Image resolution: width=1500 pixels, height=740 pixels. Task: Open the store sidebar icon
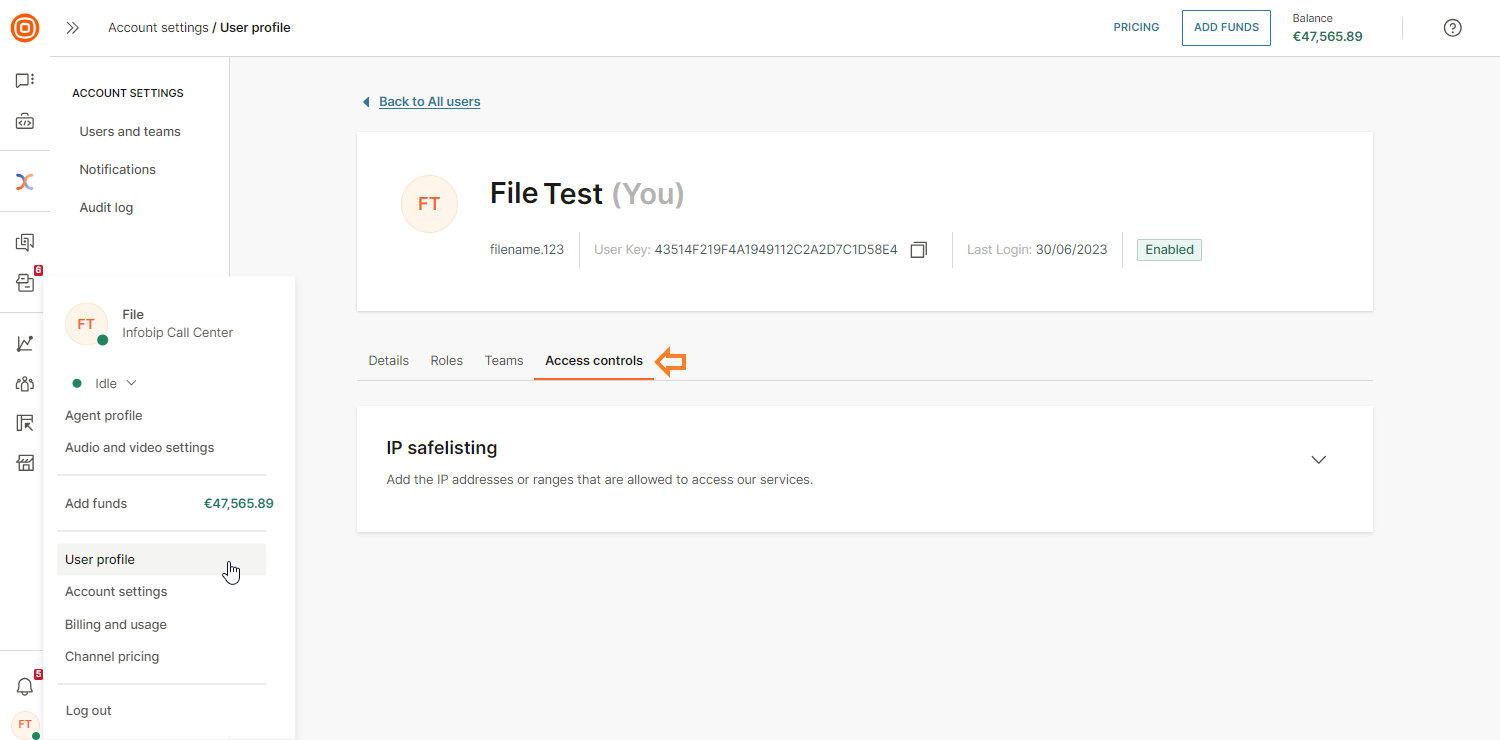tap(25, 463)
